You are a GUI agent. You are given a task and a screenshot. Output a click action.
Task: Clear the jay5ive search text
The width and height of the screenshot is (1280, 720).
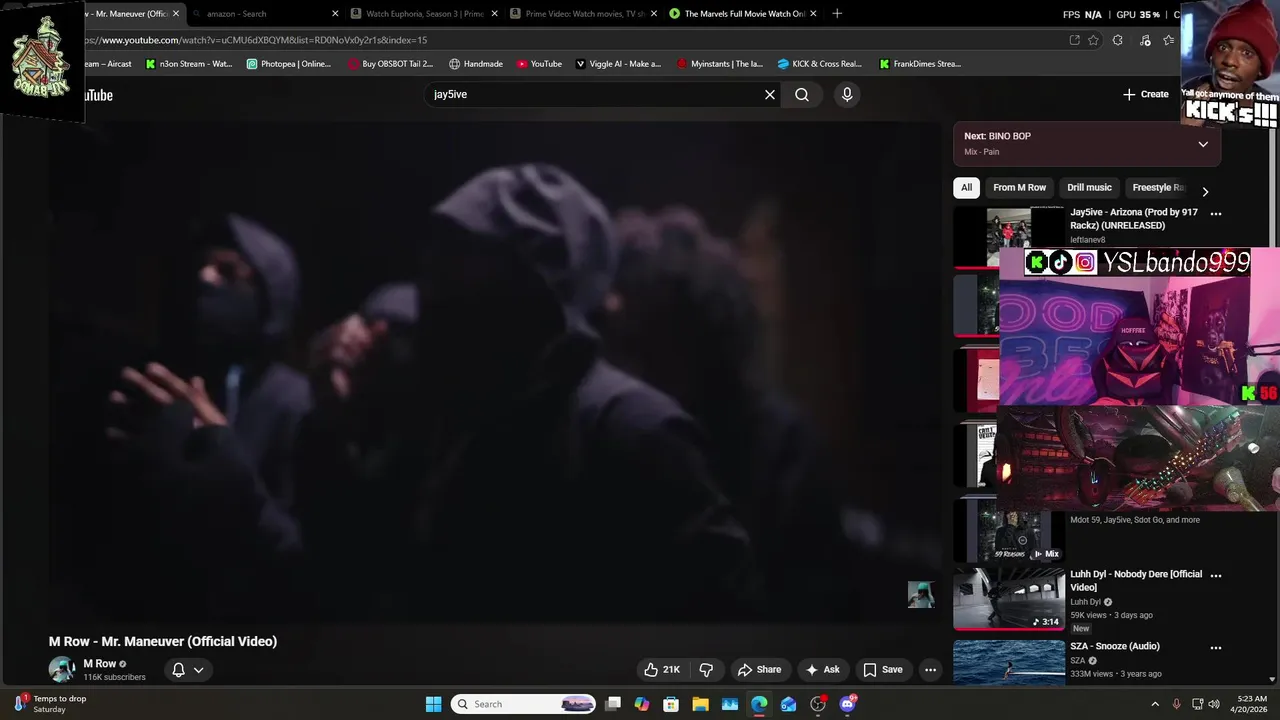tap(770, 94)
